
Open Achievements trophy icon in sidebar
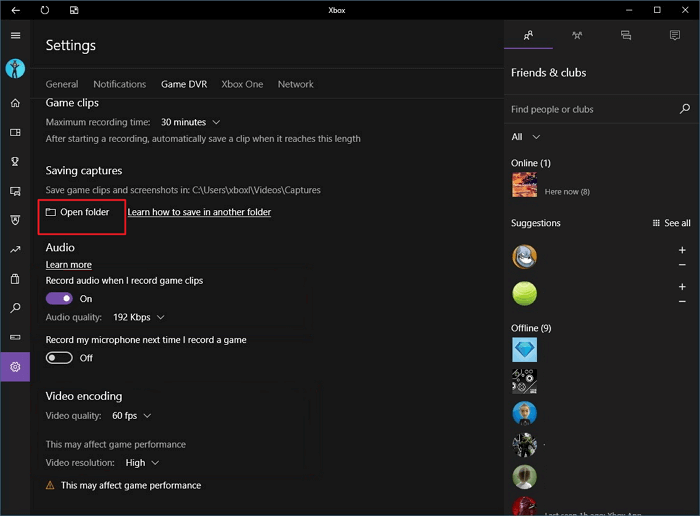point(15,162)
